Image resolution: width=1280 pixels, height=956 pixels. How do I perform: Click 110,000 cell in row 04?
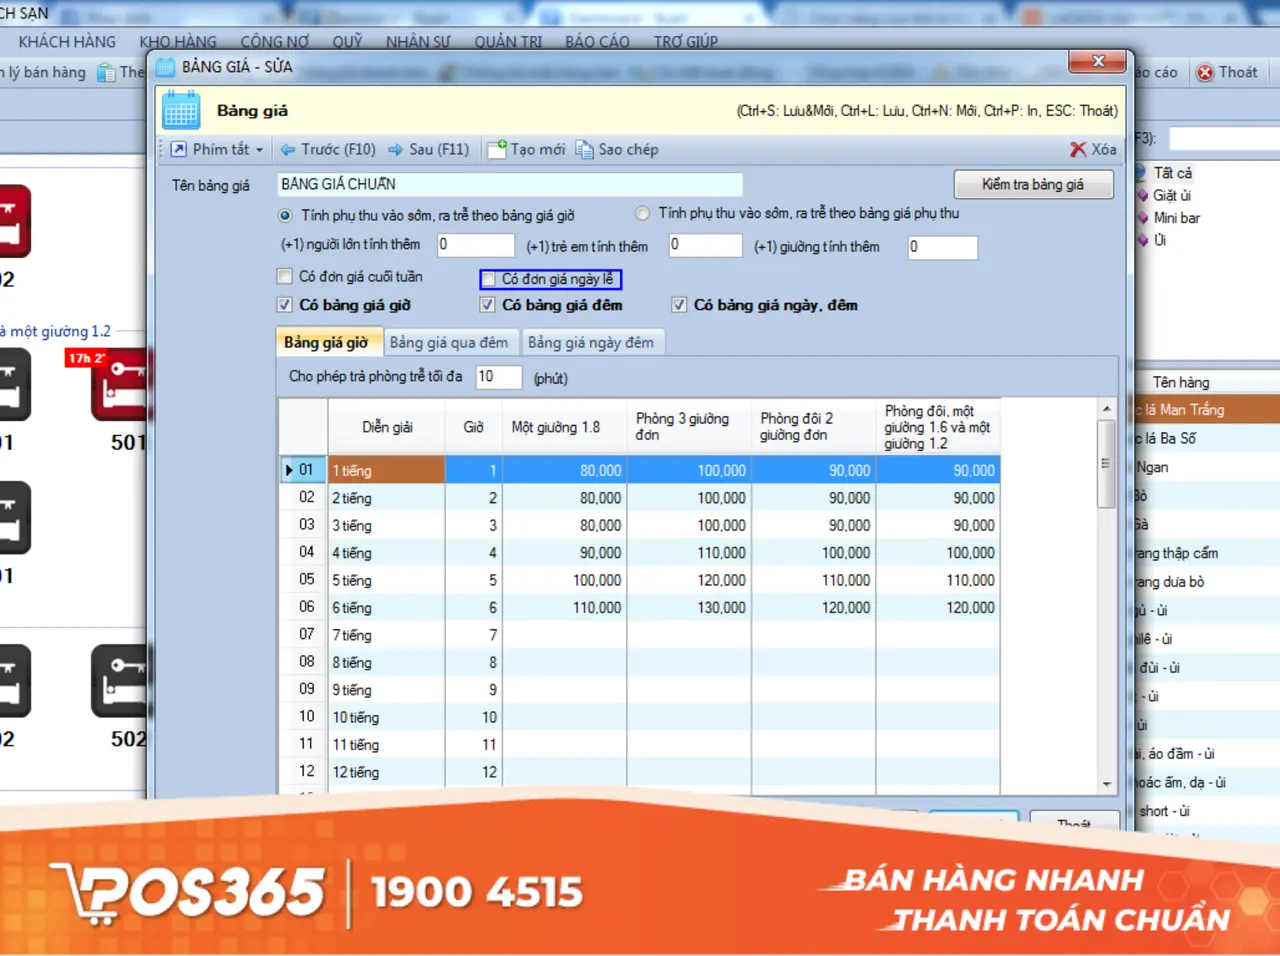[689, 552]
